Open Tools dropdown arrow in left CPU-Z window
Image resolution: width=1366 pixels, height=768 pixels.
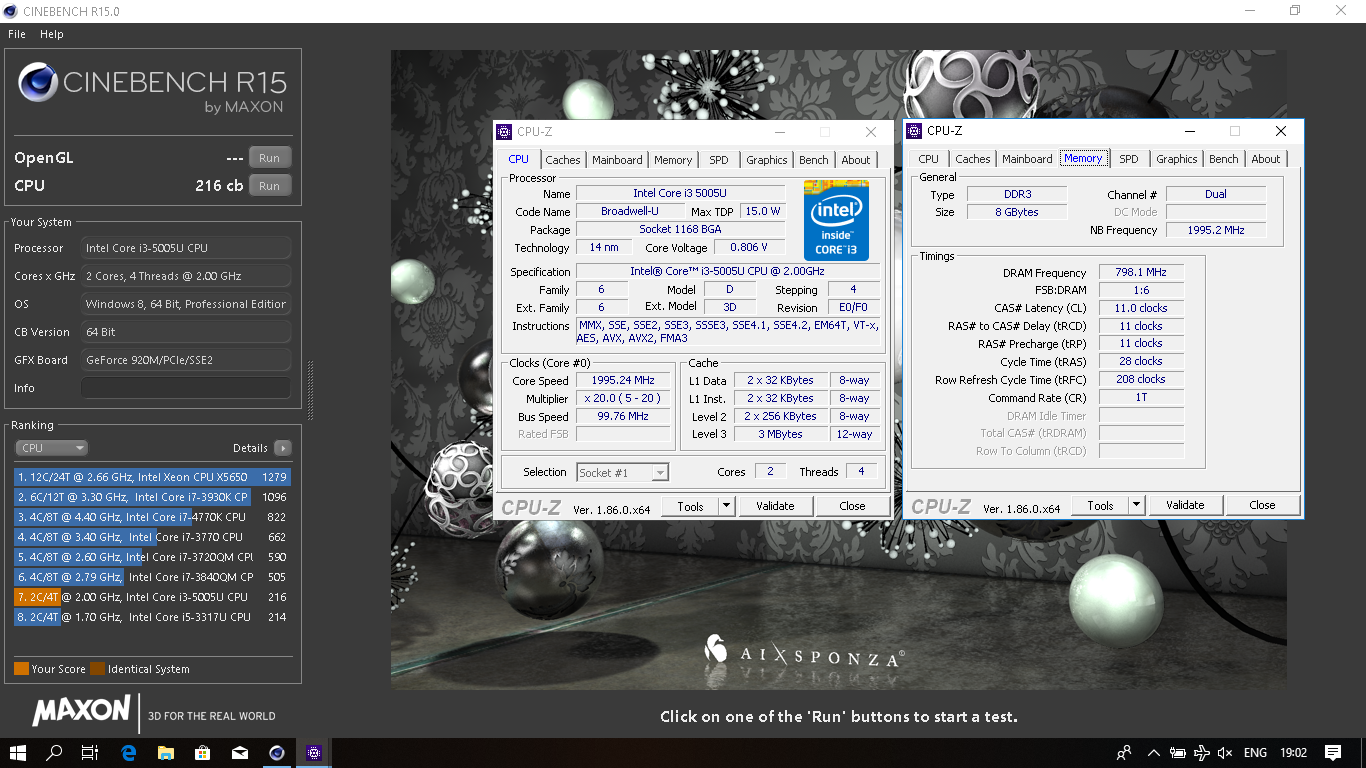[727, 506]
